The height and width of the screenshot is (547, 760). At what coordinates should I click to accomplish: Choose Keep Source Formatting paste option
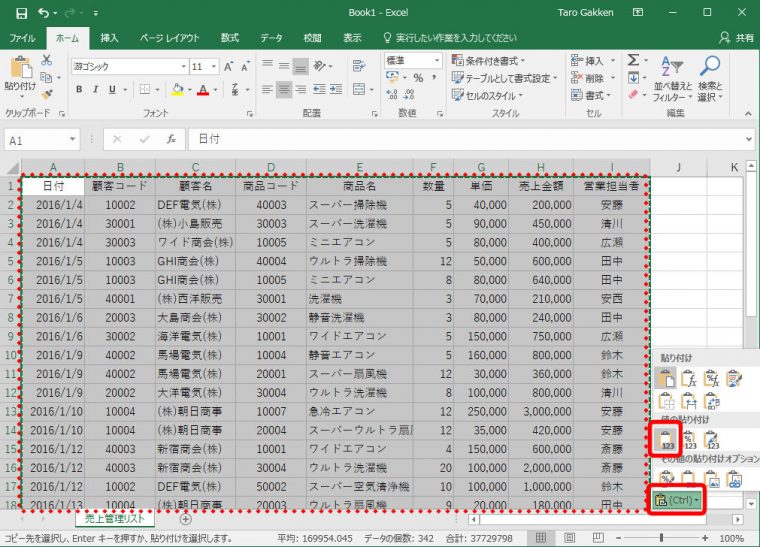pos(734,378)
